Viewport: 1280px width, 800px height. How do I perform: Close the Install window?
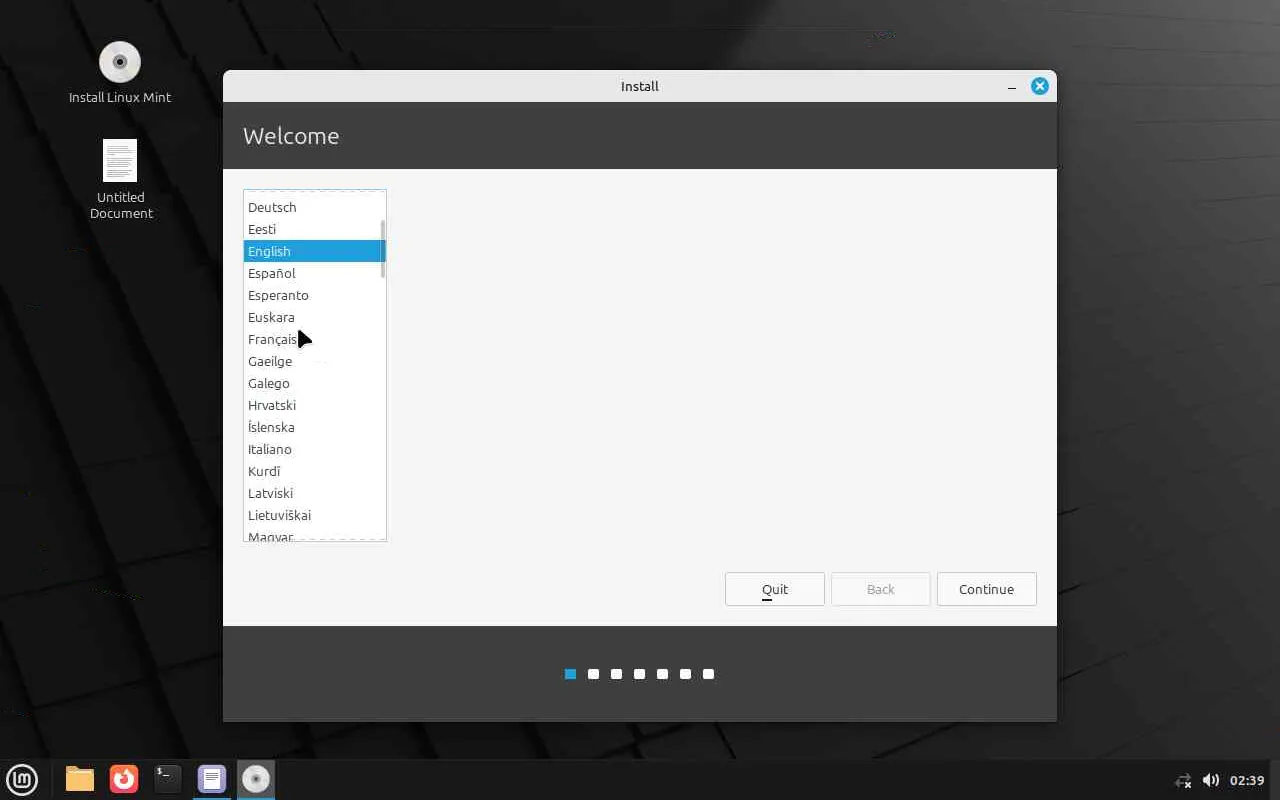click(1040, 86)
